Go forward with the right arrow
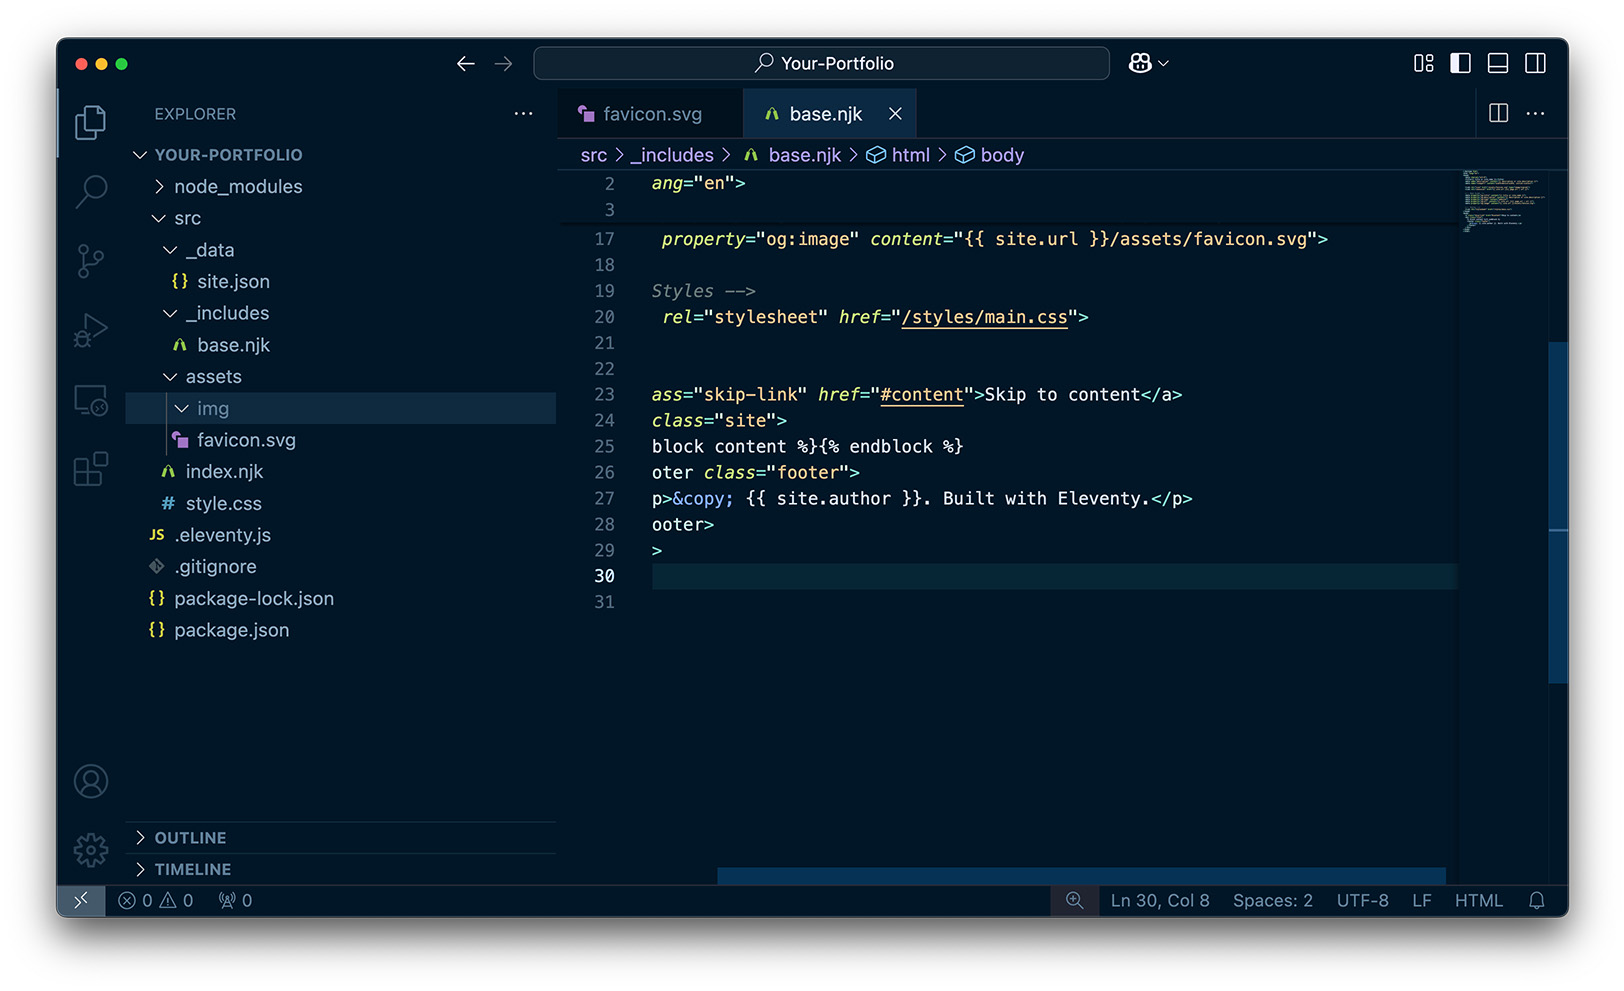Viewport: 1624px width, 991px height. [503, 63]
